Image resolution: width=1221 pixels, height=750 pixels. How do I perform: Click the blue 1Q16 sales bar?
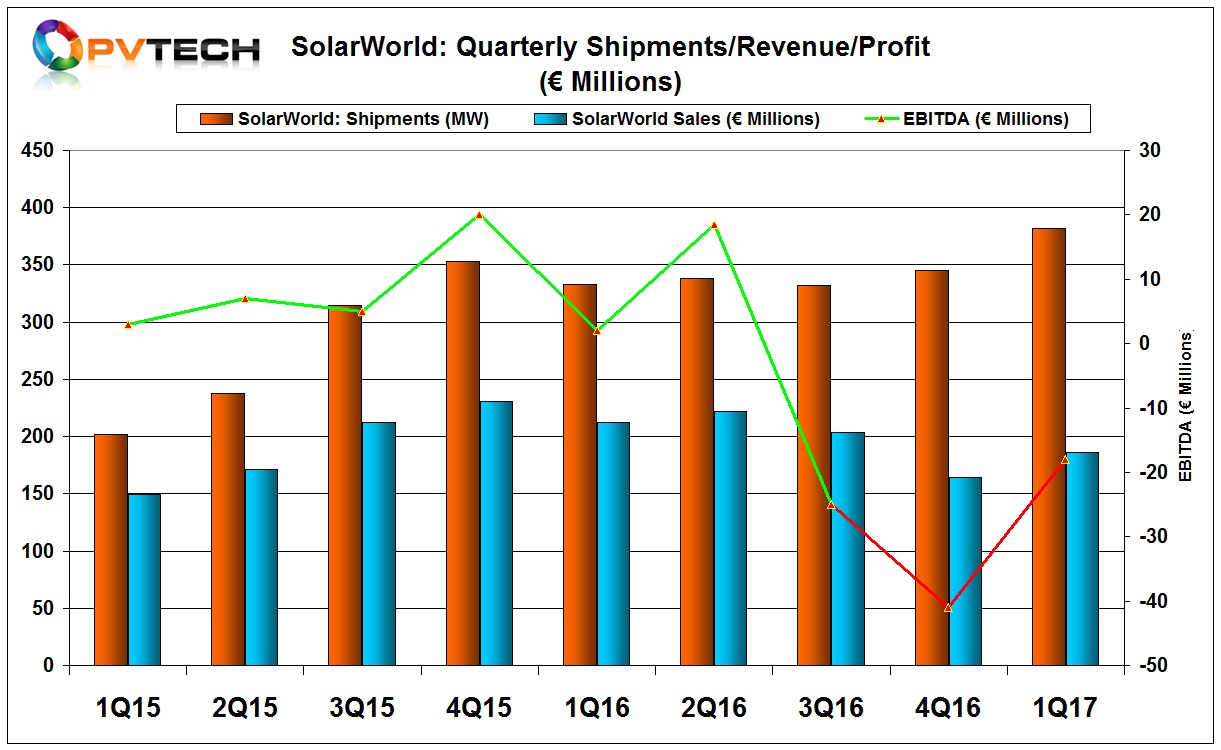(612, 544)
